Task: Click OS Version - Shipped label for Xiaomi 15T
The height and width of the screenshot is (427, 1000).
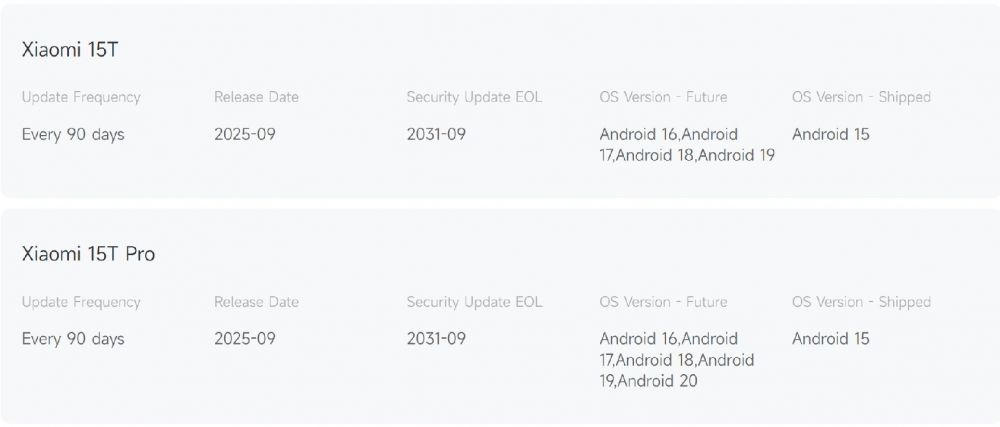Action: 861,97
